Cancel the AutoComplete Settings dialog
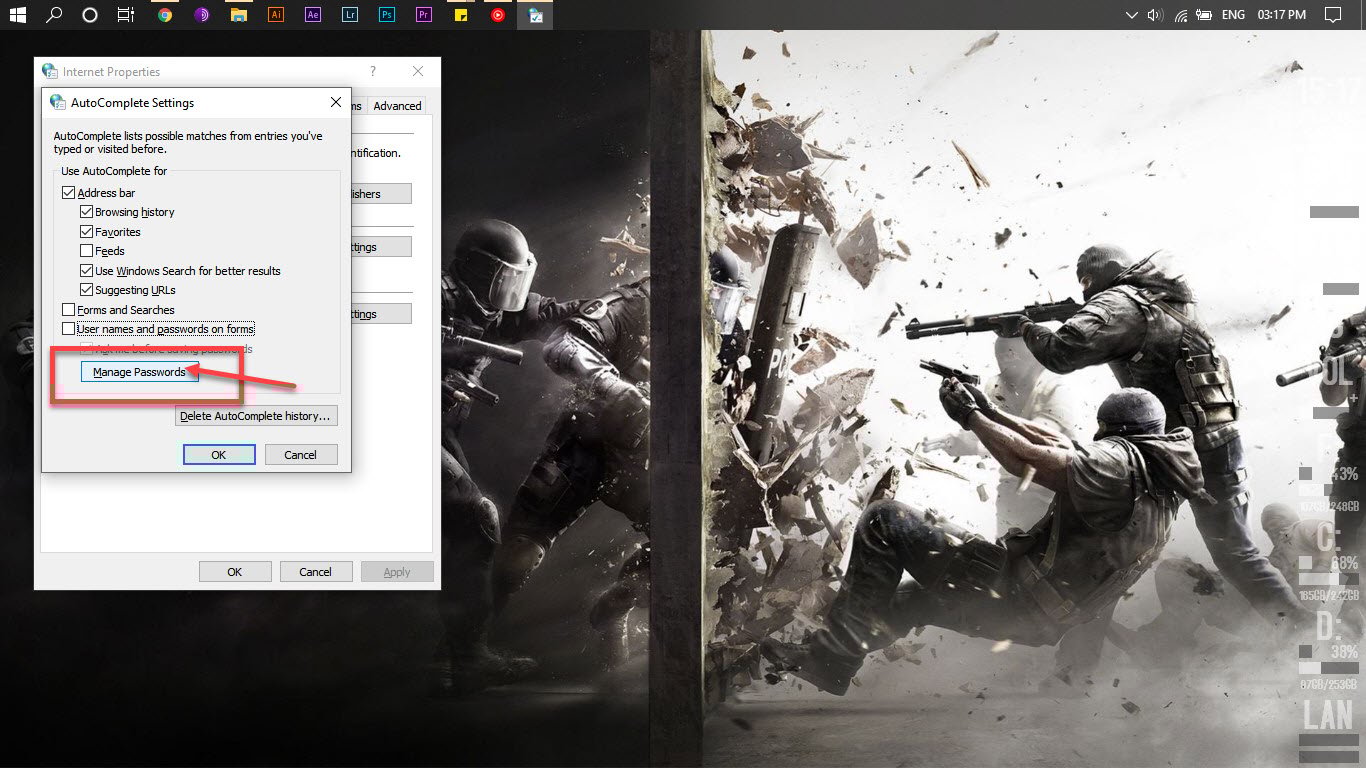The image size is (1366, 768). (301, 454)
